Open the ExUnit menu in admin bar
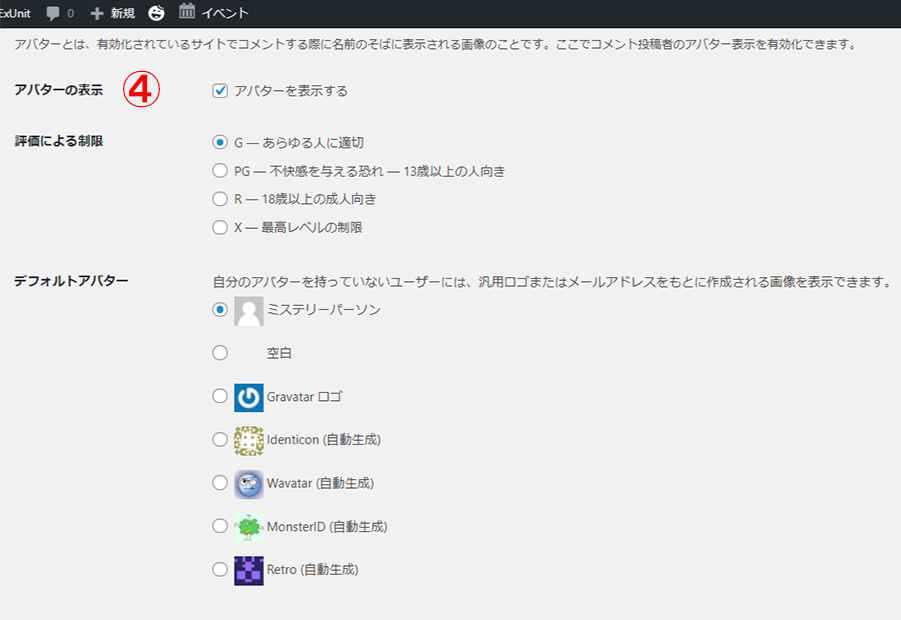 (14, 13)
